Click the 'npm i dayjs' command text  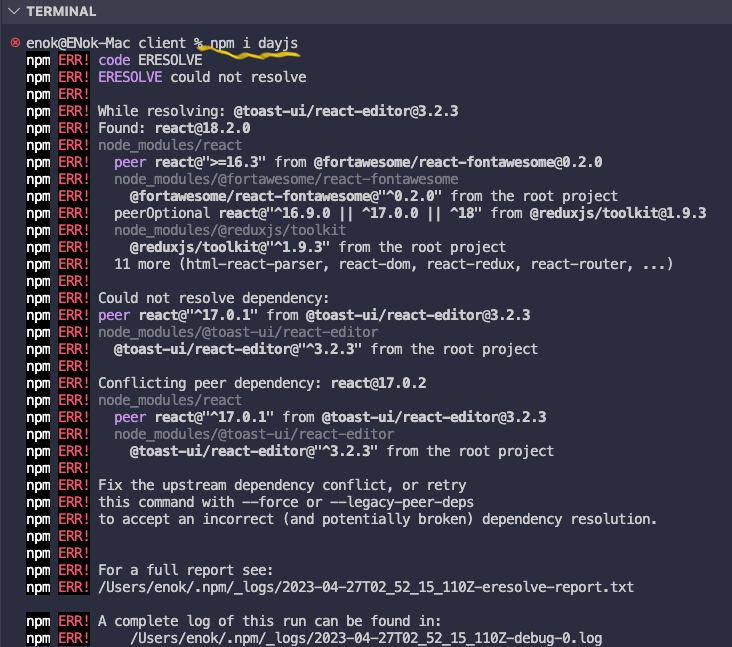pyautogui.click(x=254, y=43)
